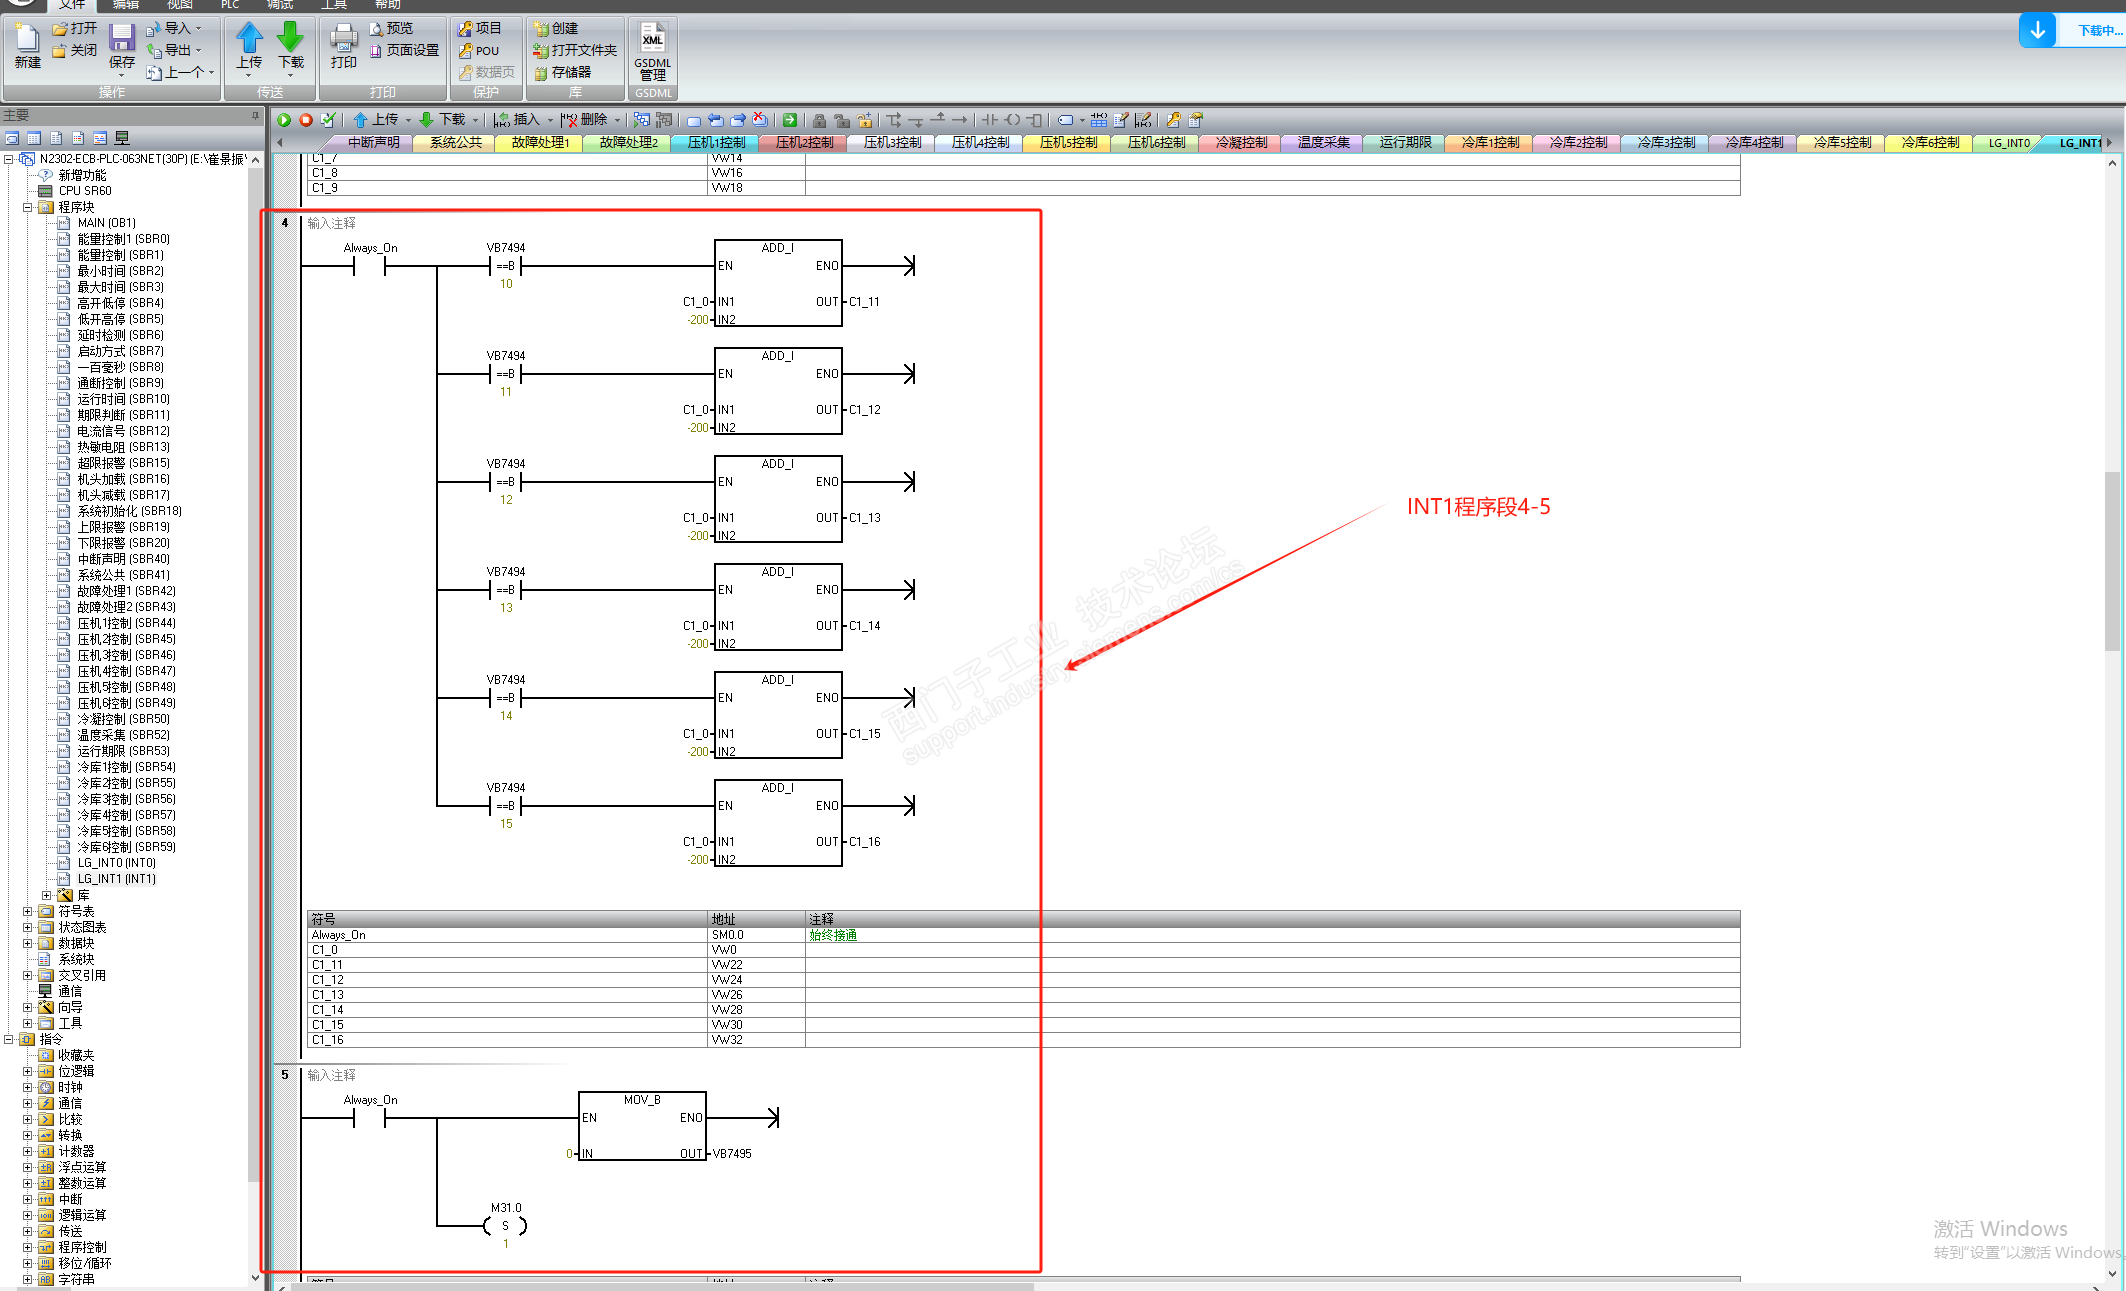Viewport: 2126px width, 1291px height.
Task: Click the blue download status arrow button
Action: 2037,30
